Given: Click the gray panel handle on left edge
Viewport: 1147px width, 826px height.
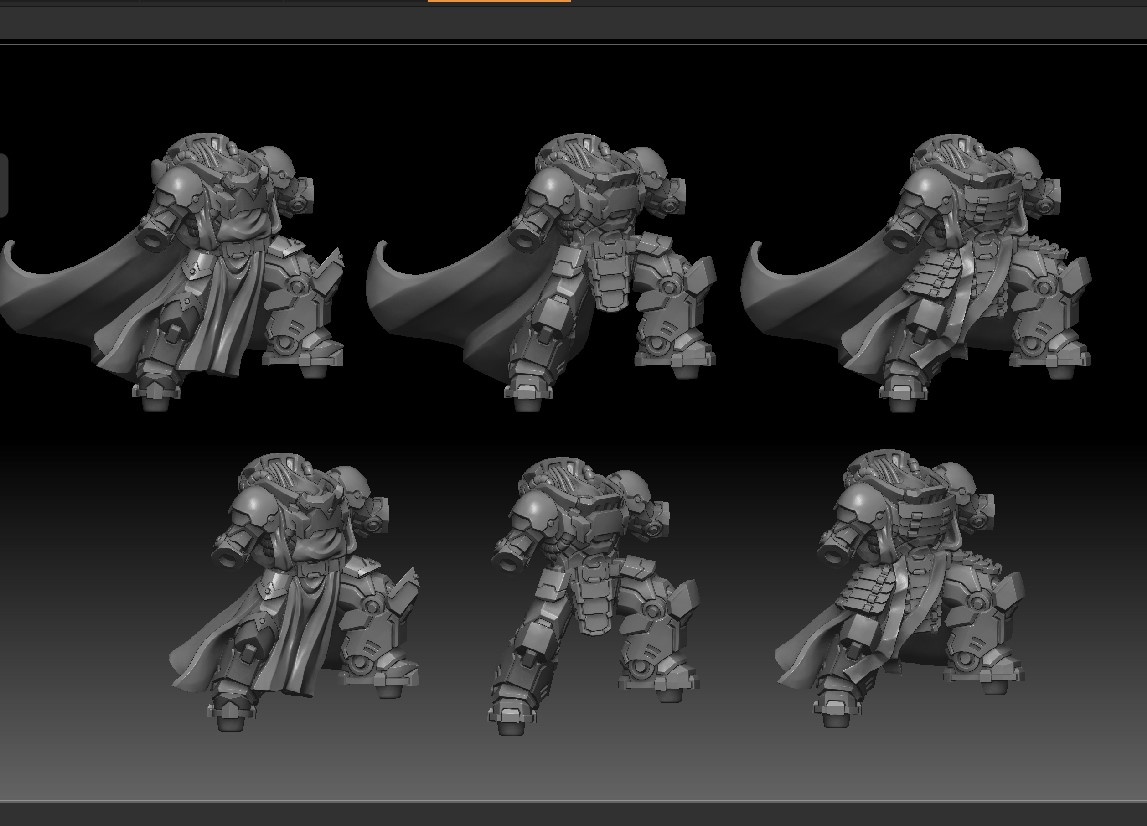Looking at the screenshot, I should click(3, 185).
